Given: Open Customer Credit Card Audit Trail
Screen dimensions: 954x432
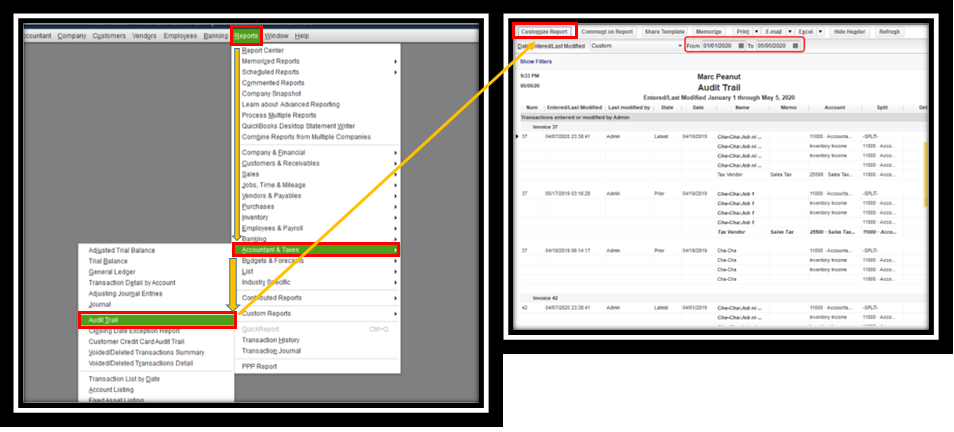Looking at the screenshot, I should click(136, 341).
